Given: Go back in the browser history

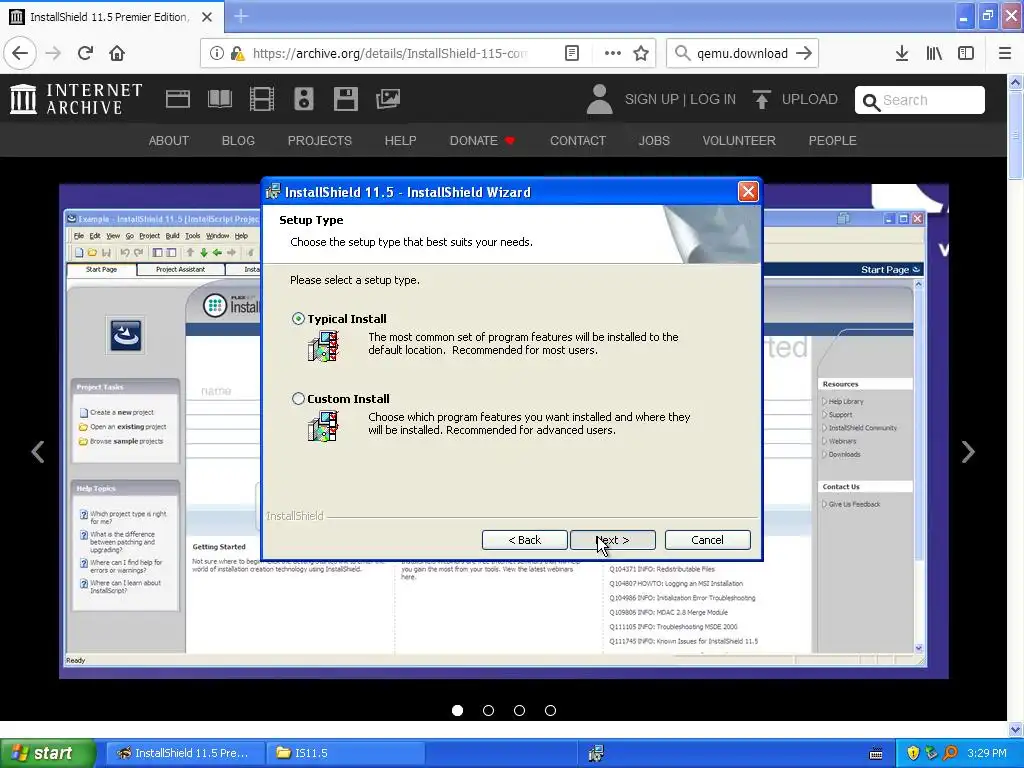Looking at the screenshot, I should [x=20, y=53].
